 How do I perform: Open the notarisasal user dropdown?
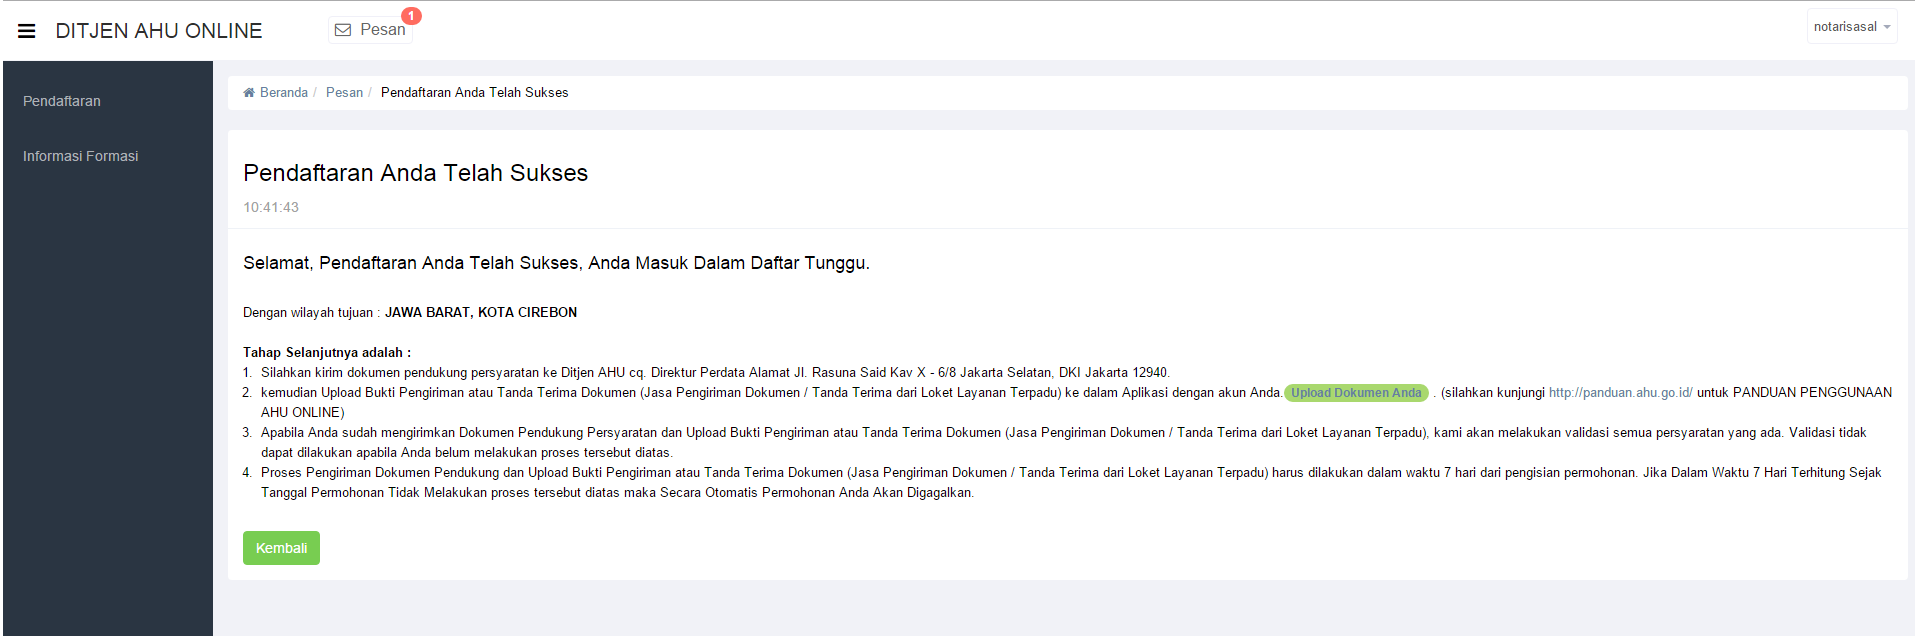click(x=1852, y=27)
